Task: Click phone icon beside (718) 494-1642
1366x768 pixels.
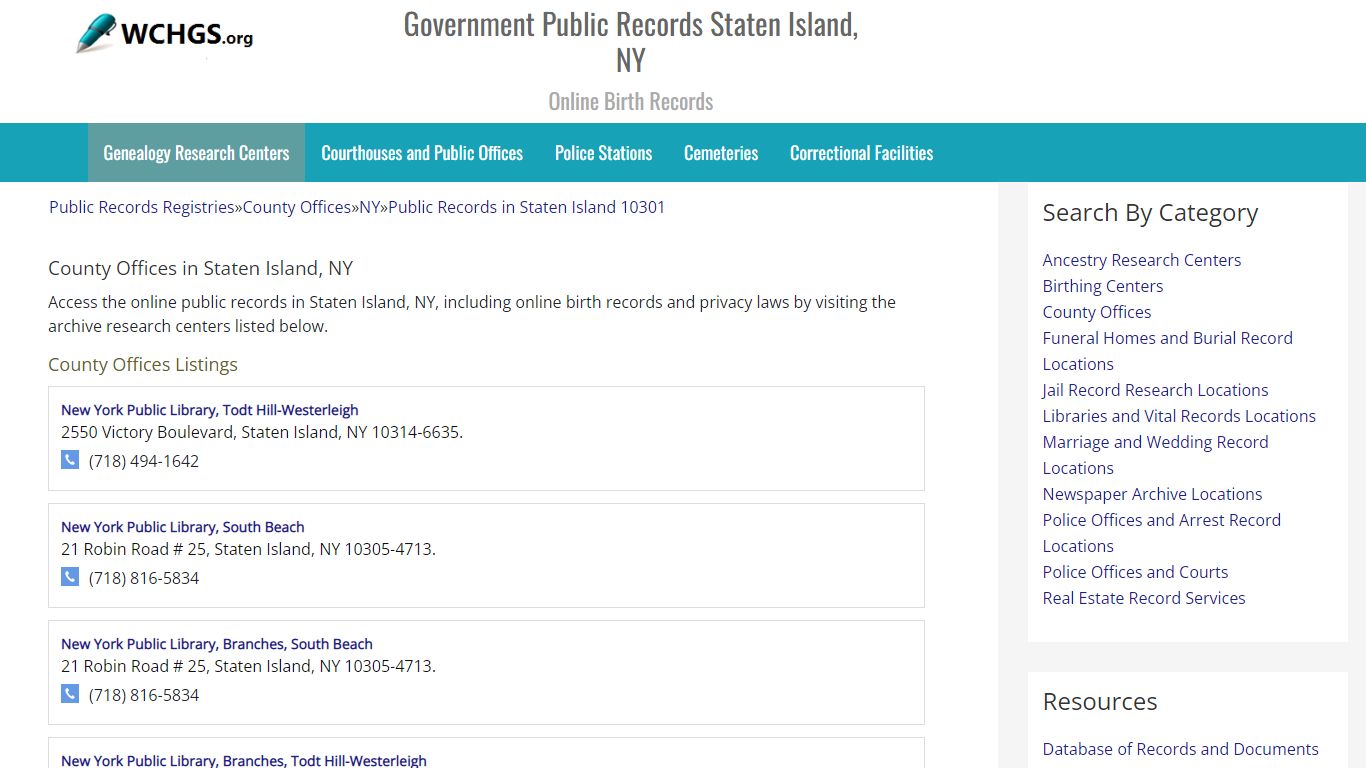Action: (70, 460)
